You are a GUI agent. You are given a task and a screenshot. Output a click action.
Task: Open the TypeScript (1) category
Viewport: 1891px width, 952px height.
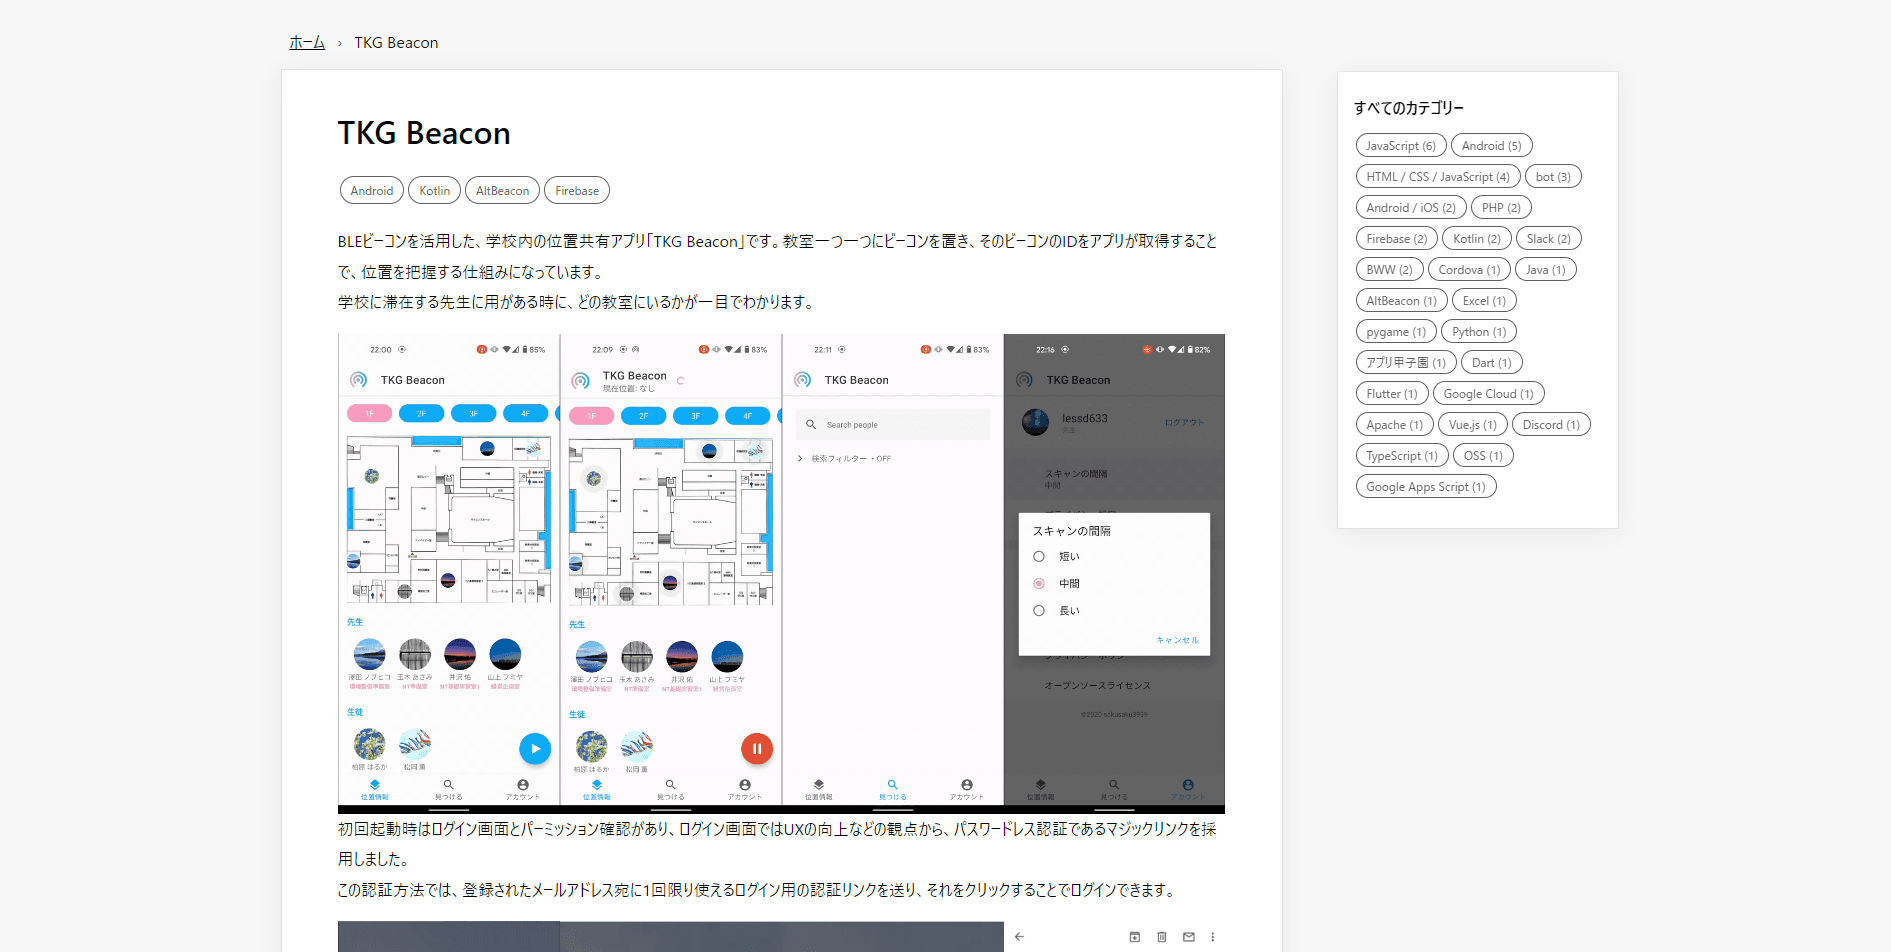point(1402,456)
